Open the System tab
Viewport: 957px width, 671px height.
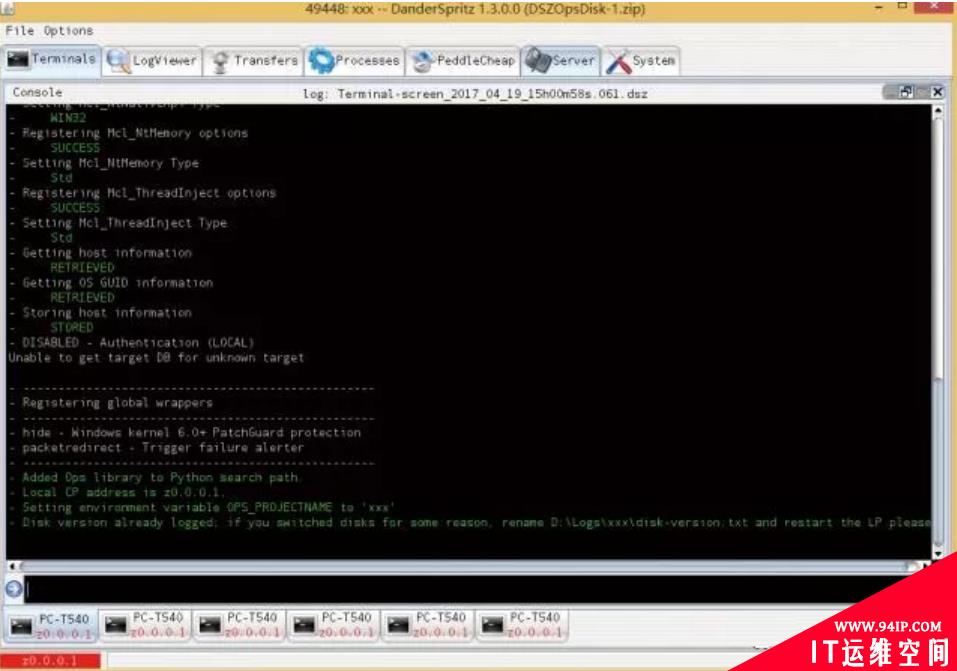pos(641,61)
